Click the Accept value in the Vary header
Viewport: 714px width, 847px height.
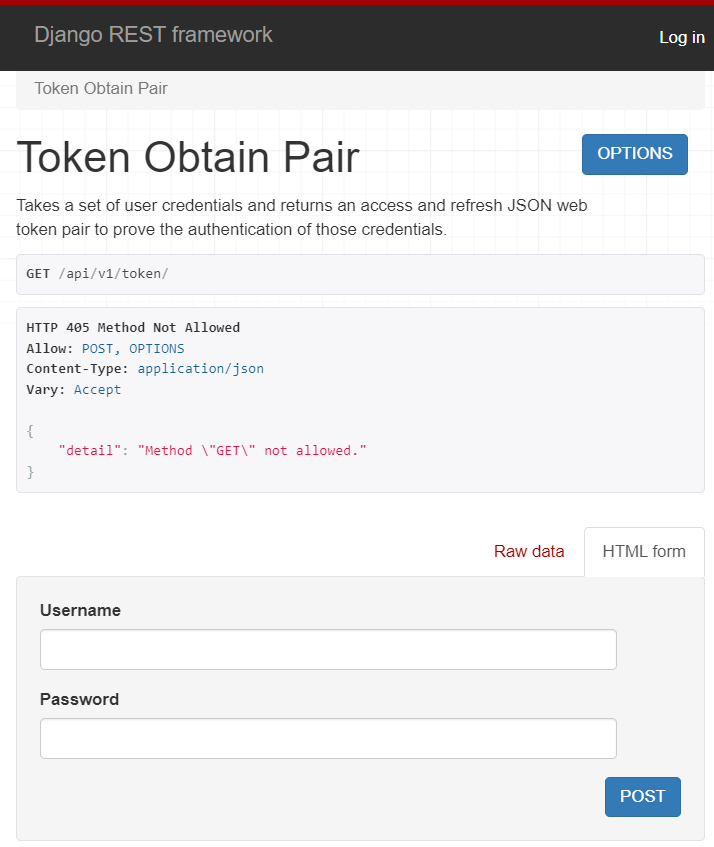(x=97, y=389)
